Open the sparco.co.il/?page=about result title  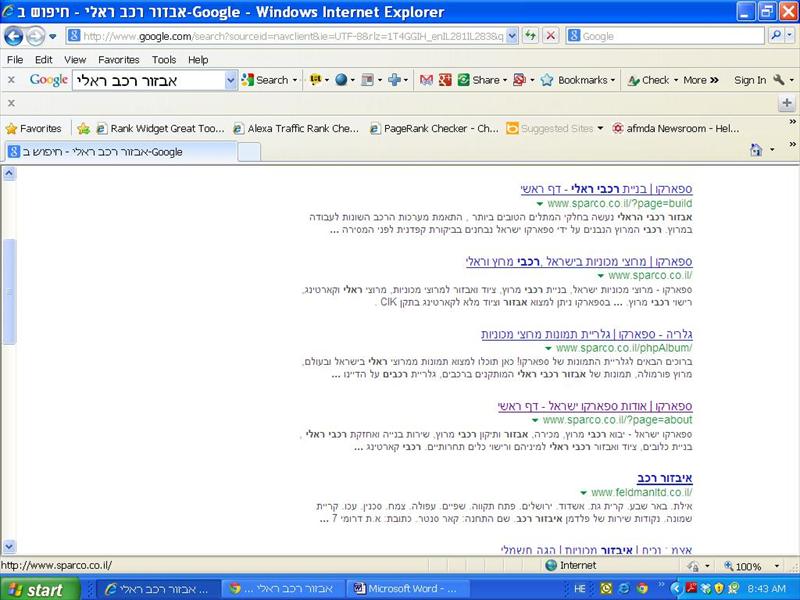(595, 406)
